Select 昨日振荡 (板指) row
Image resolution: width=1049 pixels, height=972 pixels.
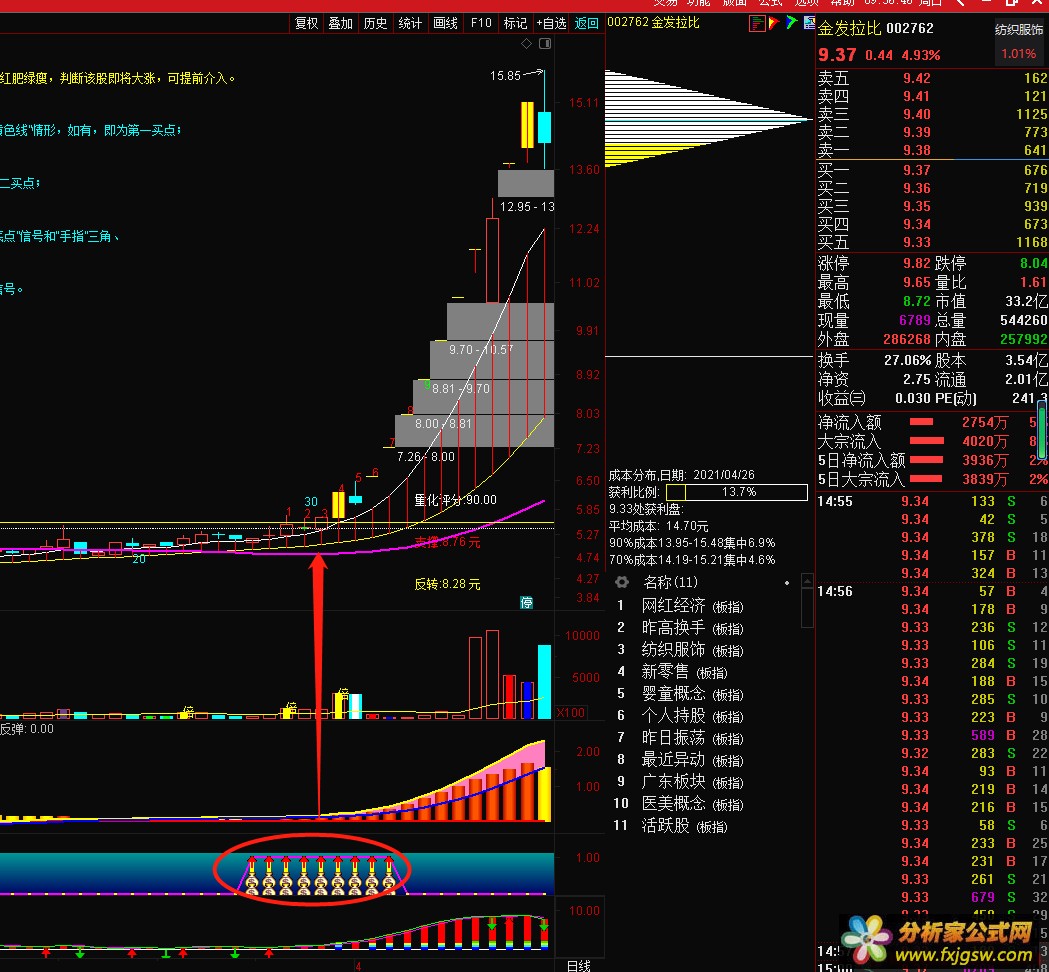coord(692,739)
